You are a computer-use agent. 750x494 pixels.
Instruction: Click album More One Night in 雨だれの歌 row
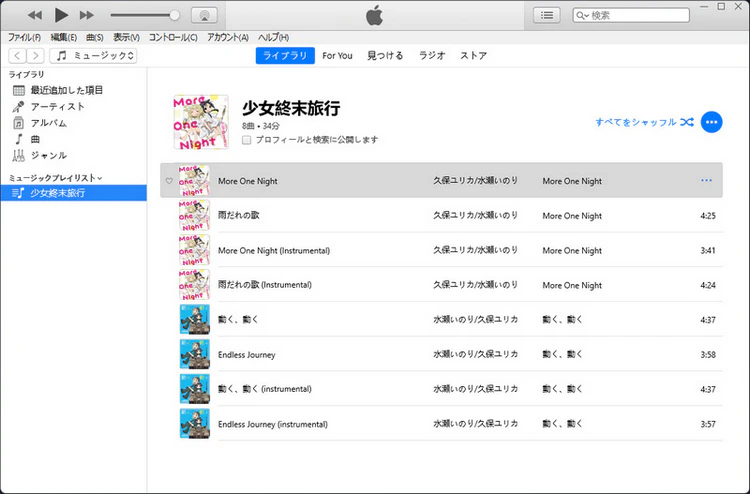pos(572,216)
